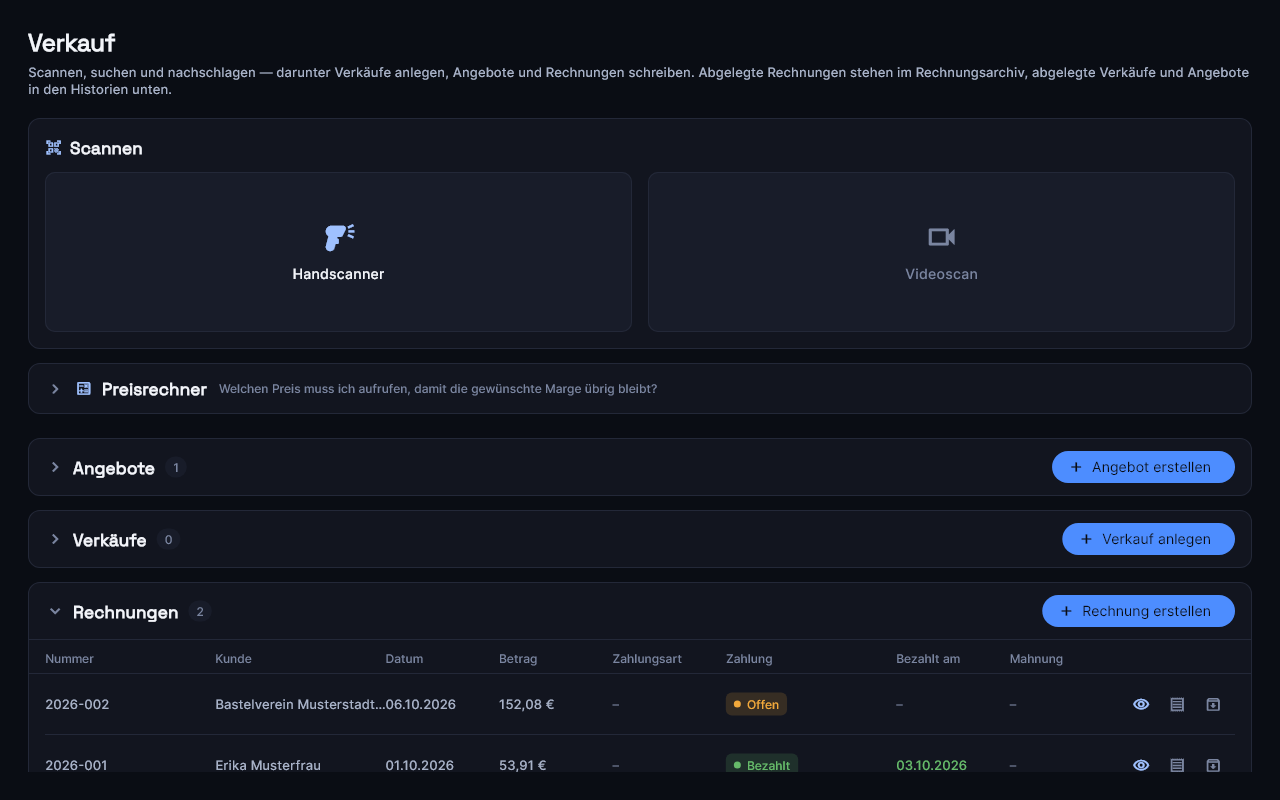
Task: Click the Bezahlt am column header
Action: click(928, 659)
